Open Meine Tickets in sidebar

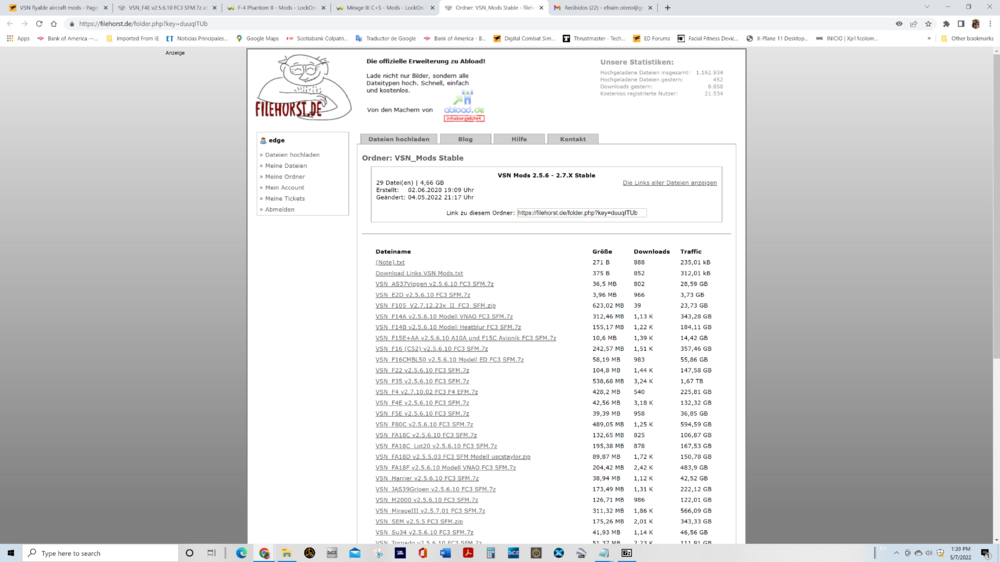tap(284, 198)
